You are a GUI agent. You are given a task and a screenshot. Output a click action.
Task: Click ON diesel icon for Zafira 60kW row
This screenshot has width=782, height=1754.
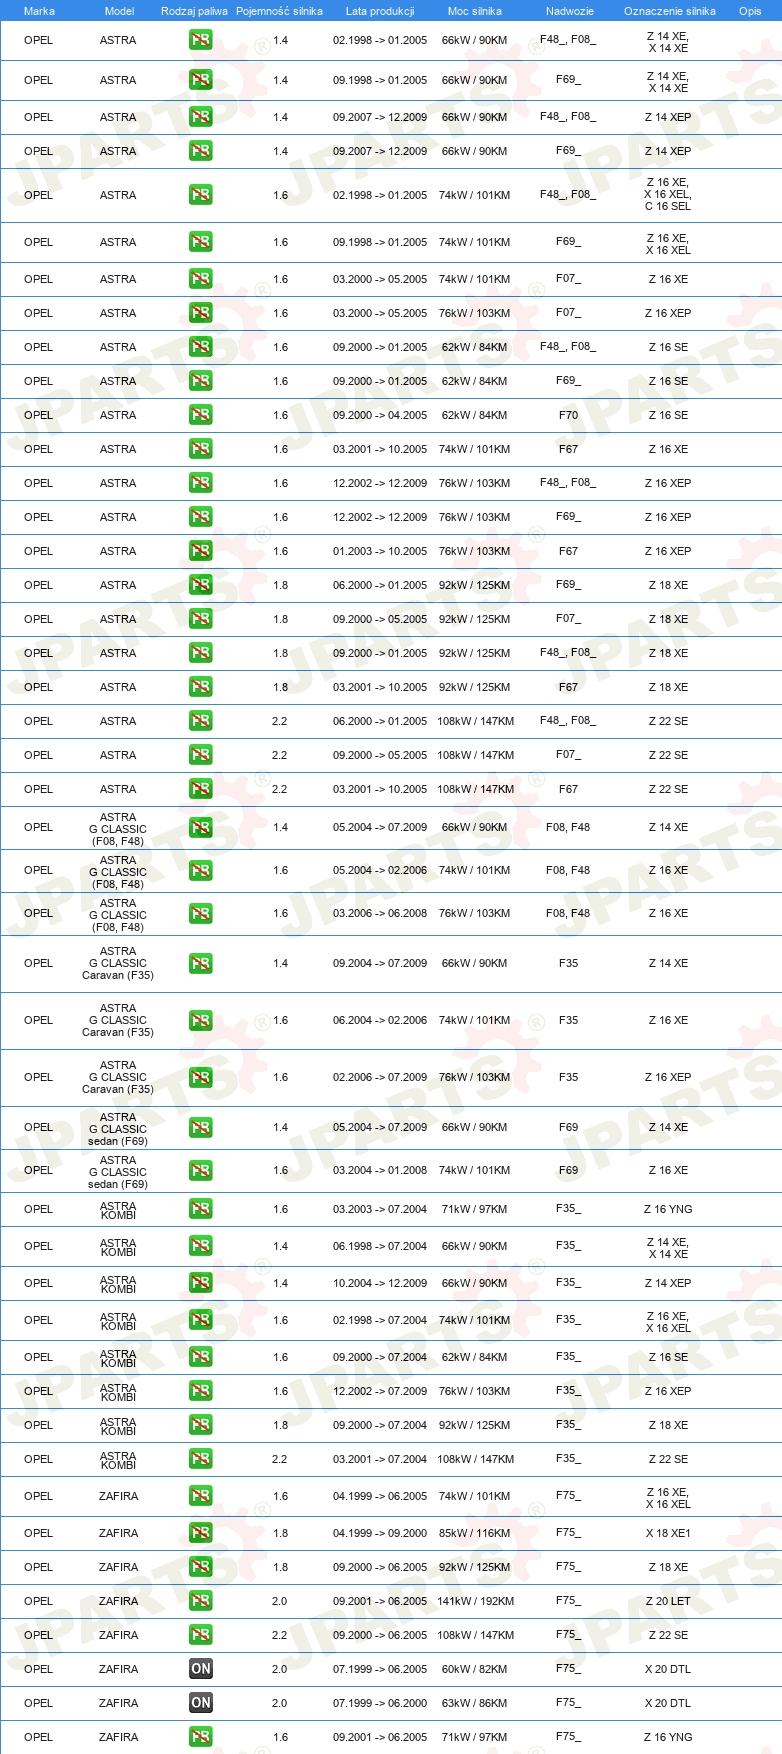tap(201, 1669)
